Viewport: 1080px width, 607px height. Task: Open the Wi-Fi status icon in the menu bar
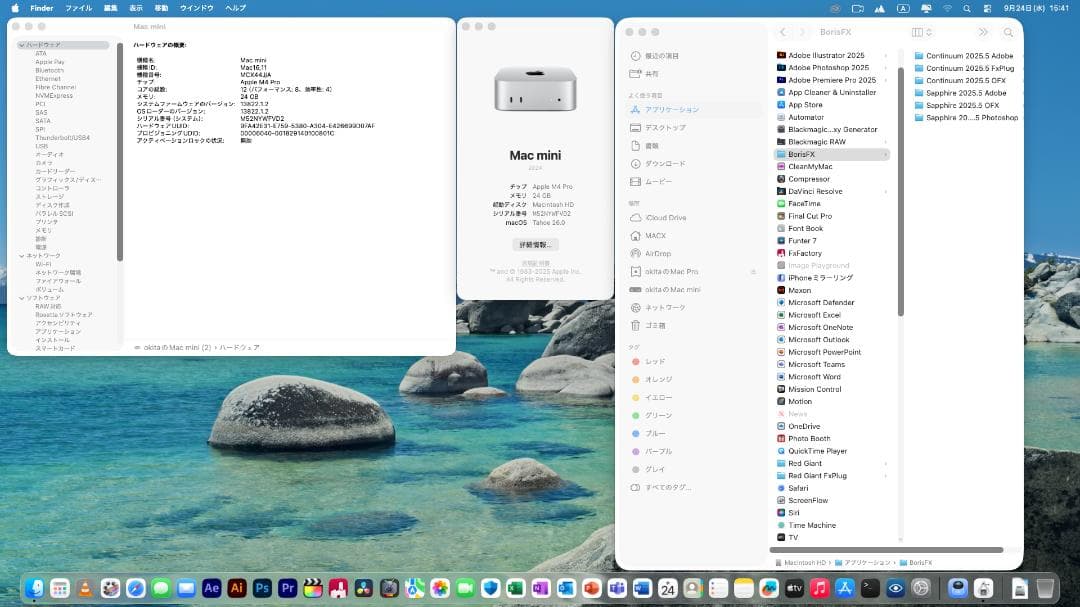[947, 8]
